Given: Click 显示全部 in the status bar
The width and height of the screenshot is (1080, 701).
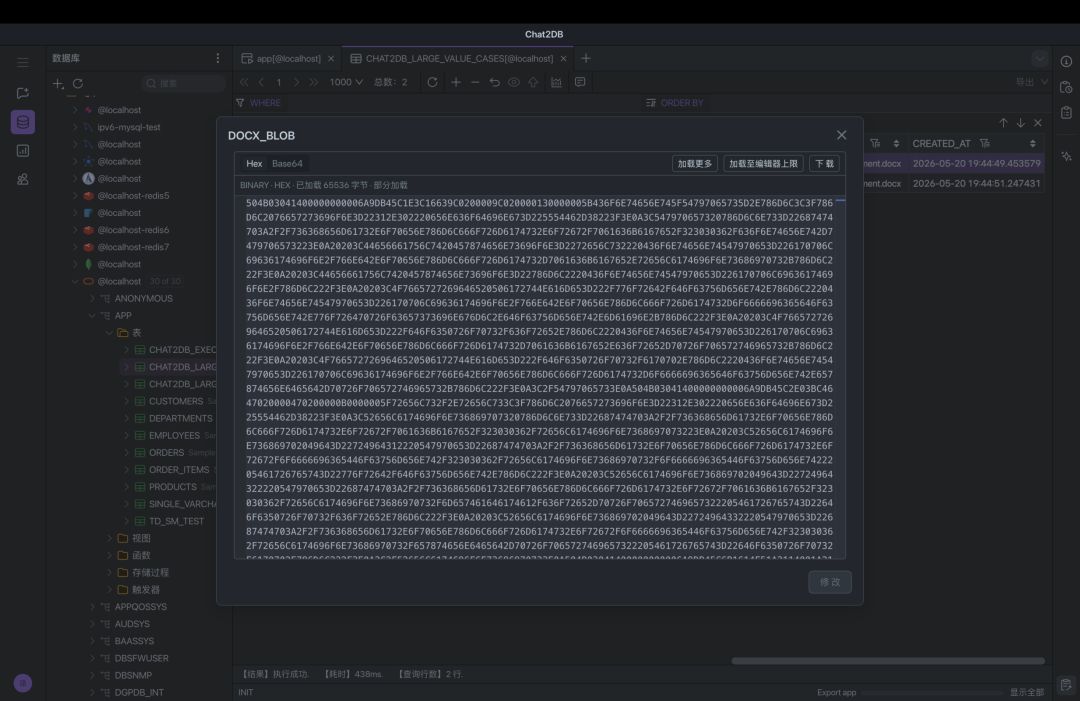Looking at the screenshot, I should tap(1027, 692).
